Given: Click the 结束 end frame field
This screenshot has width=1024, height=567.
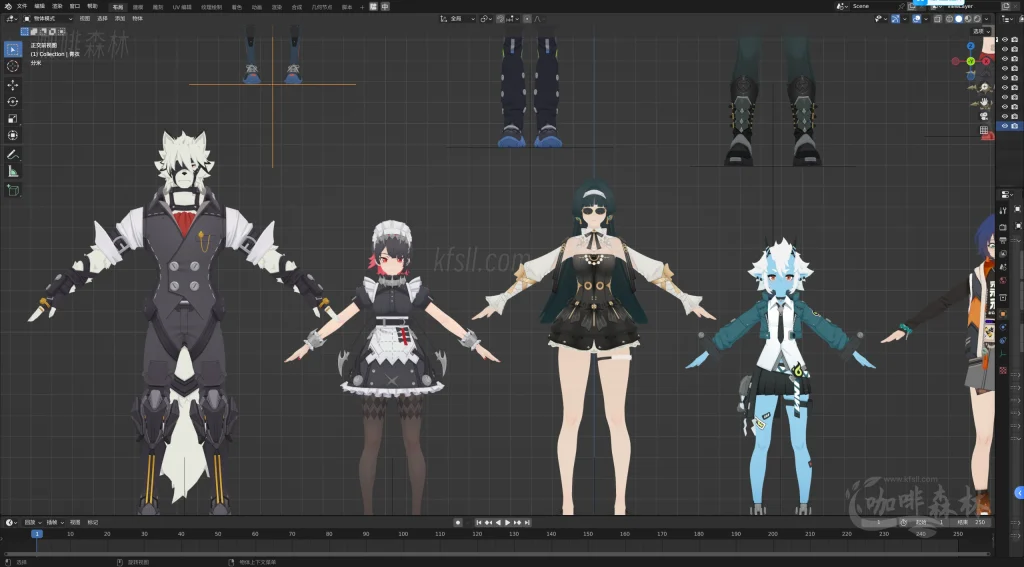Looking at the screenshot, I should point(971,523).
